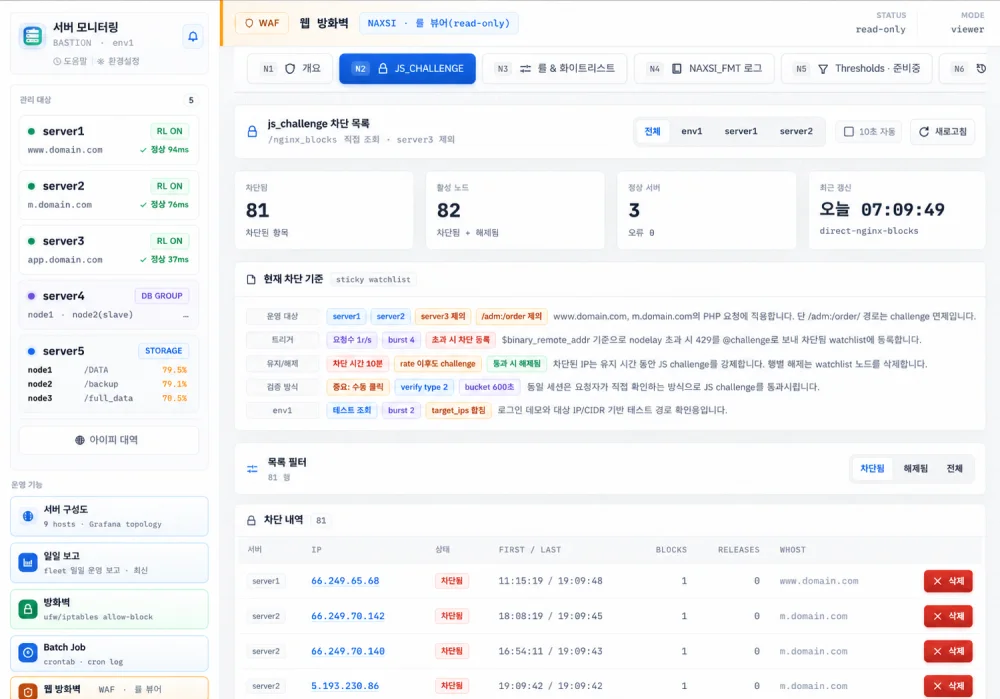1000x699 pixels.
Task: Open IP link 66.249.70.140
Action: click(348, 651)
